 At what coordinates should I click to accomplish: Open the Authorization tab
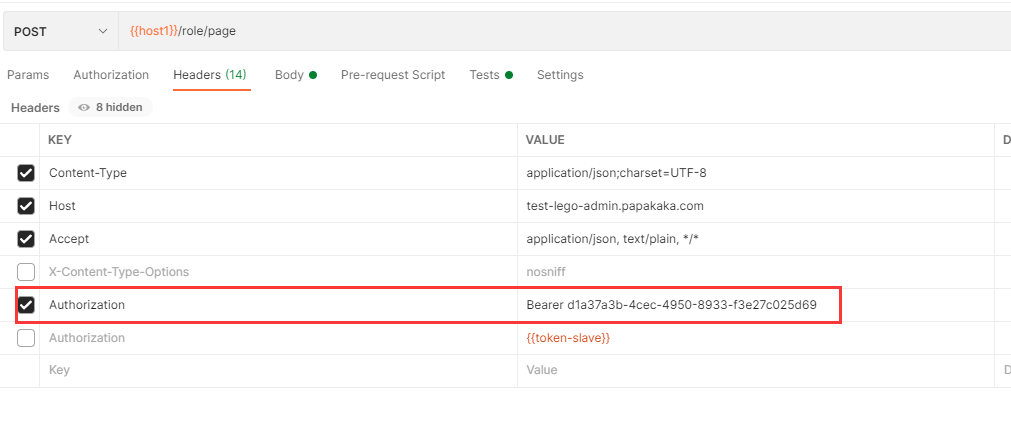(111, 75)
